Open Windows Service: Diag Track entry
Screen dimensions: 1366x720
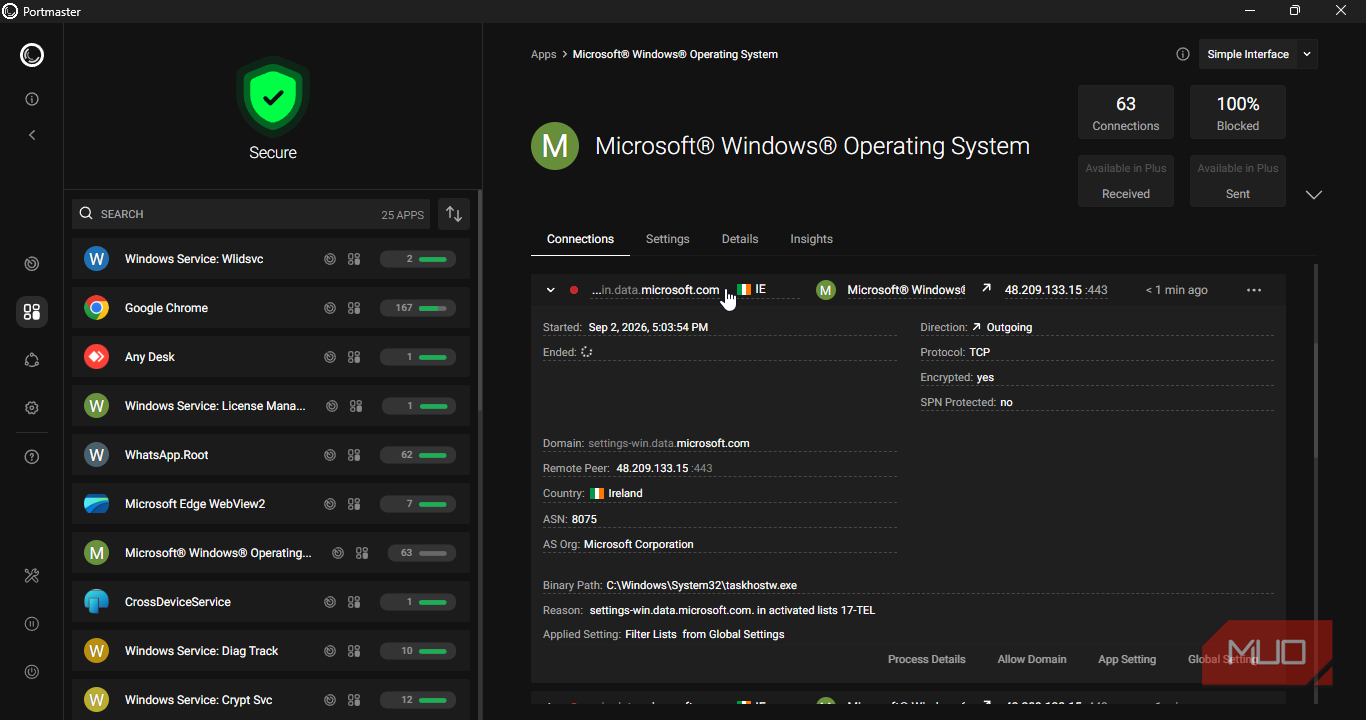[x=271, y=651]
